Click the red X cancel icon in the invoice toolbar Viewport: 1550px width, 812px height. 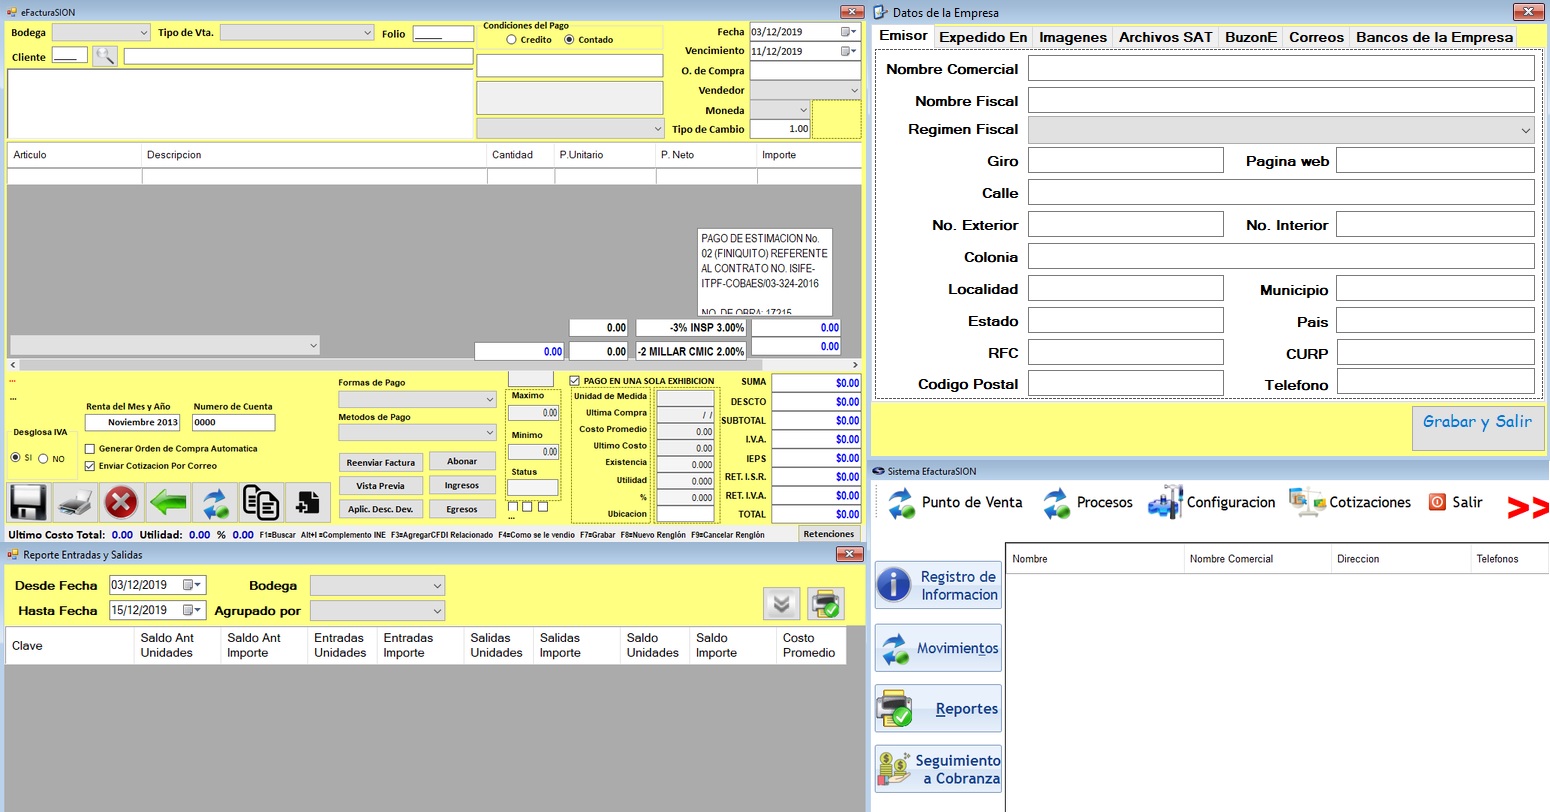pyautogui.click(x=121, y=502)
